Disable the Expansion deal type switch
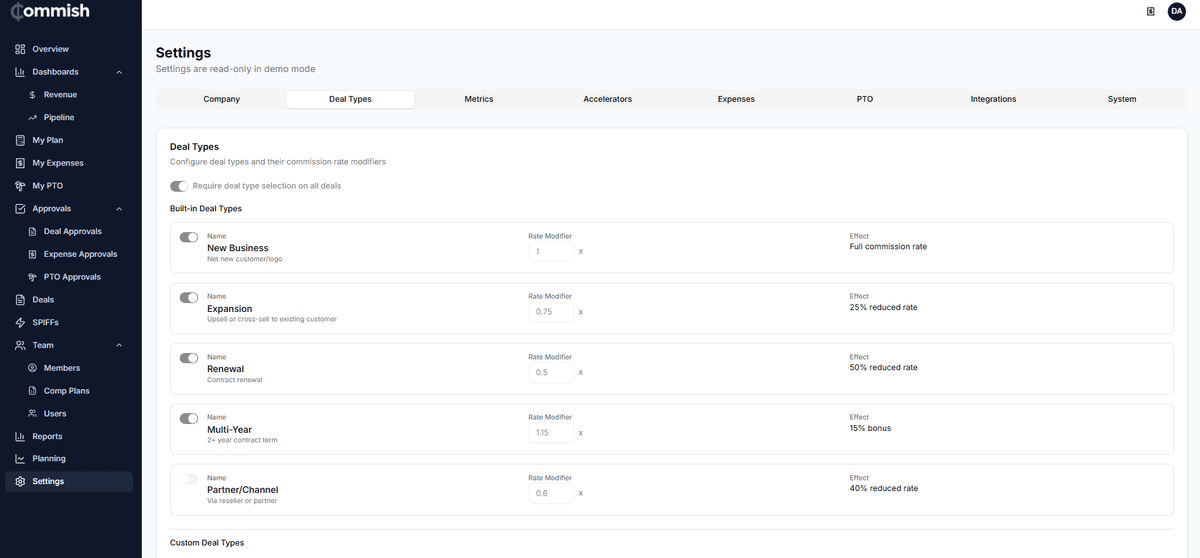Viewport: 1200px width, 558px height. point(189,297)
